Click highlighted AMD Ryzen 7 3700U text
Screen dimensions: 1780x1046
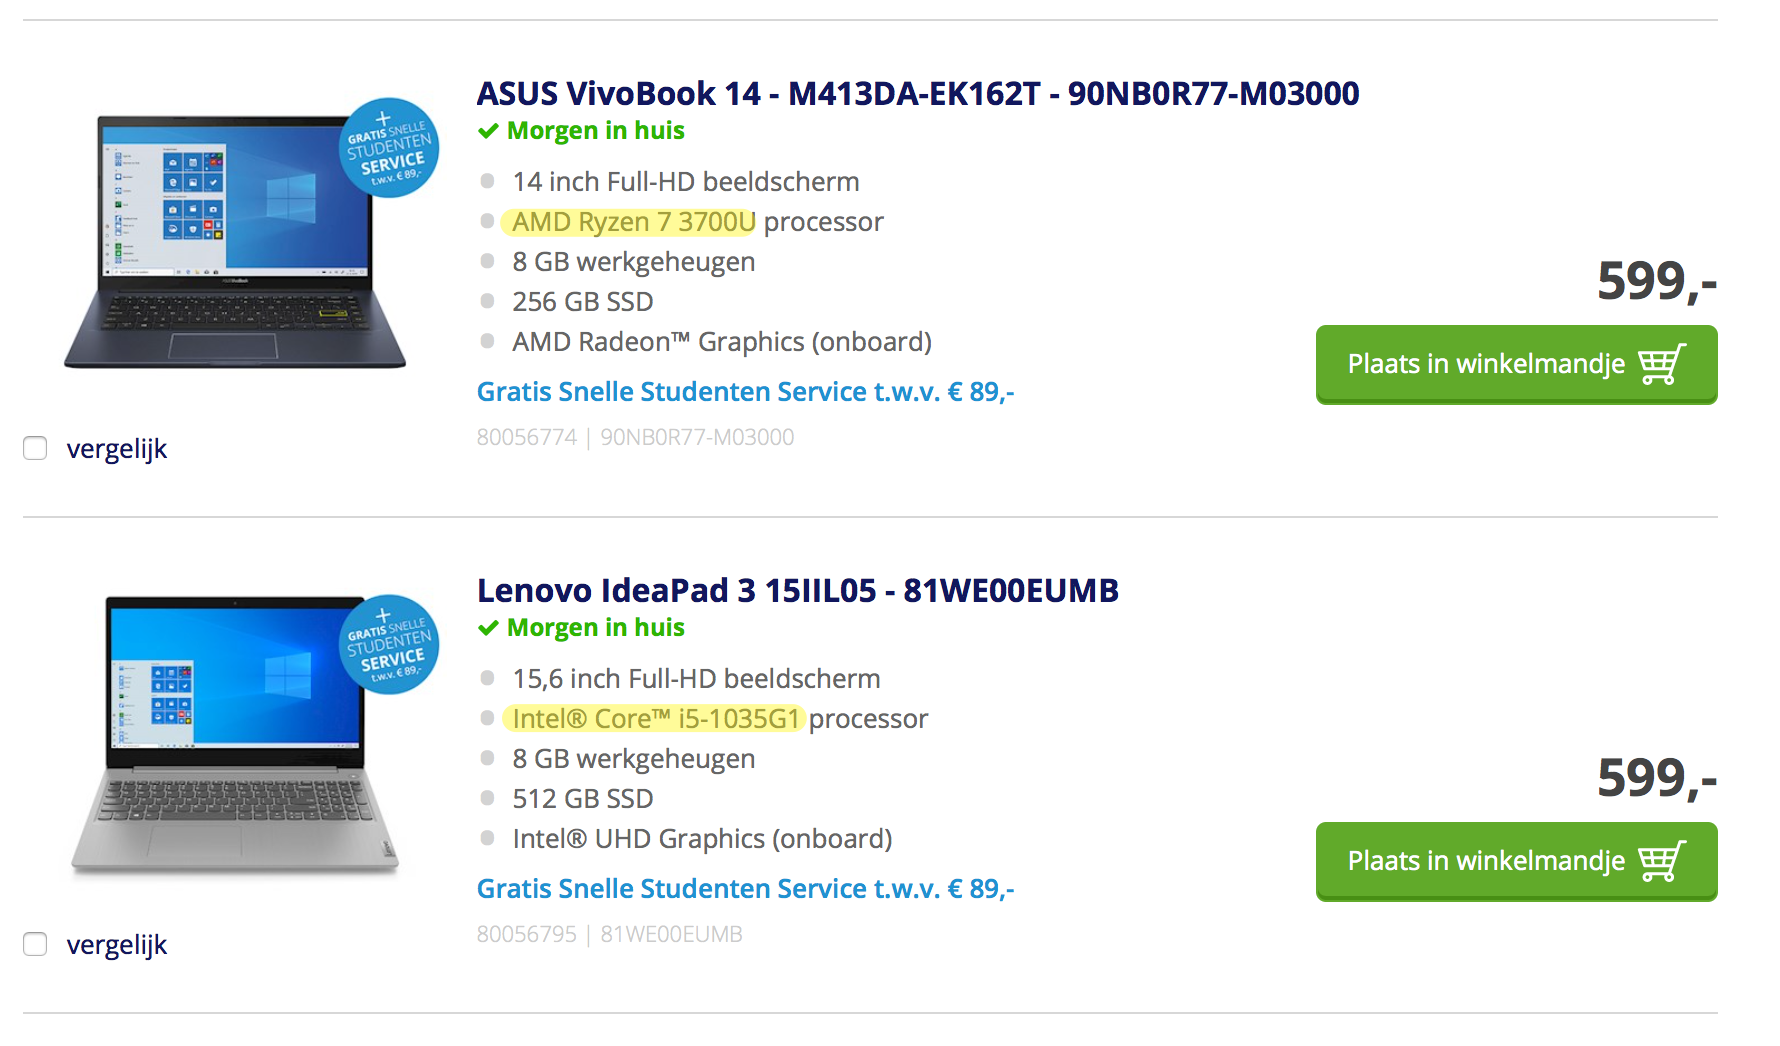coord(632,222)
